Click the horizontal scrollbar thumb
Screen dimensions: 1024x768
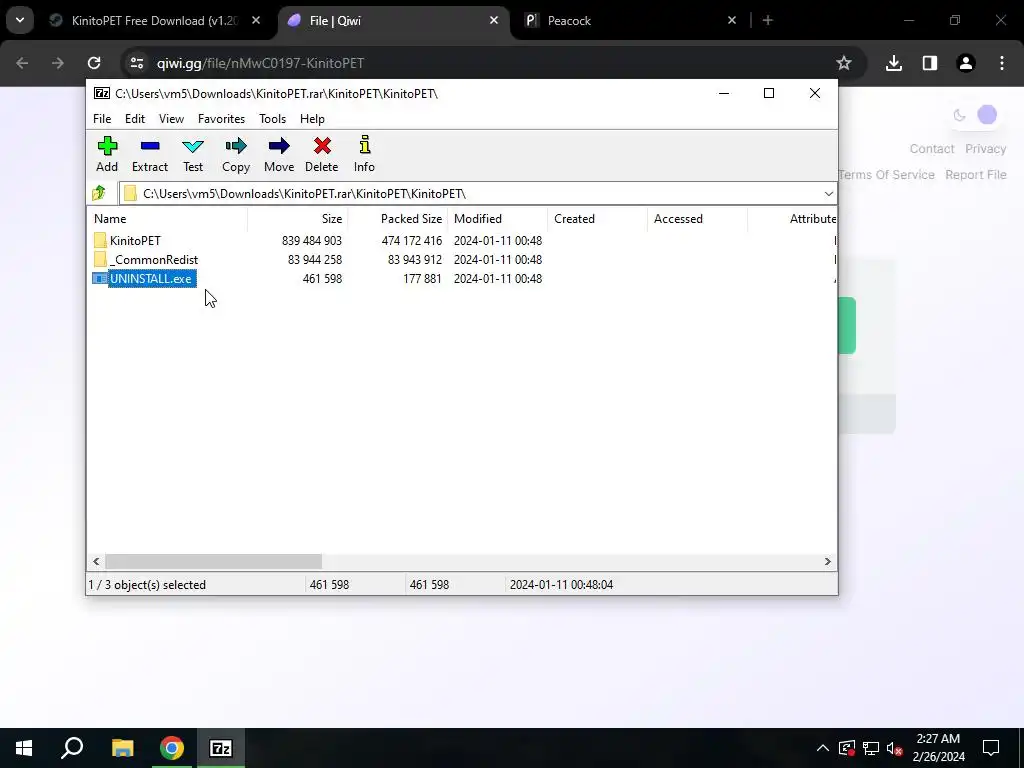point(214,562)
